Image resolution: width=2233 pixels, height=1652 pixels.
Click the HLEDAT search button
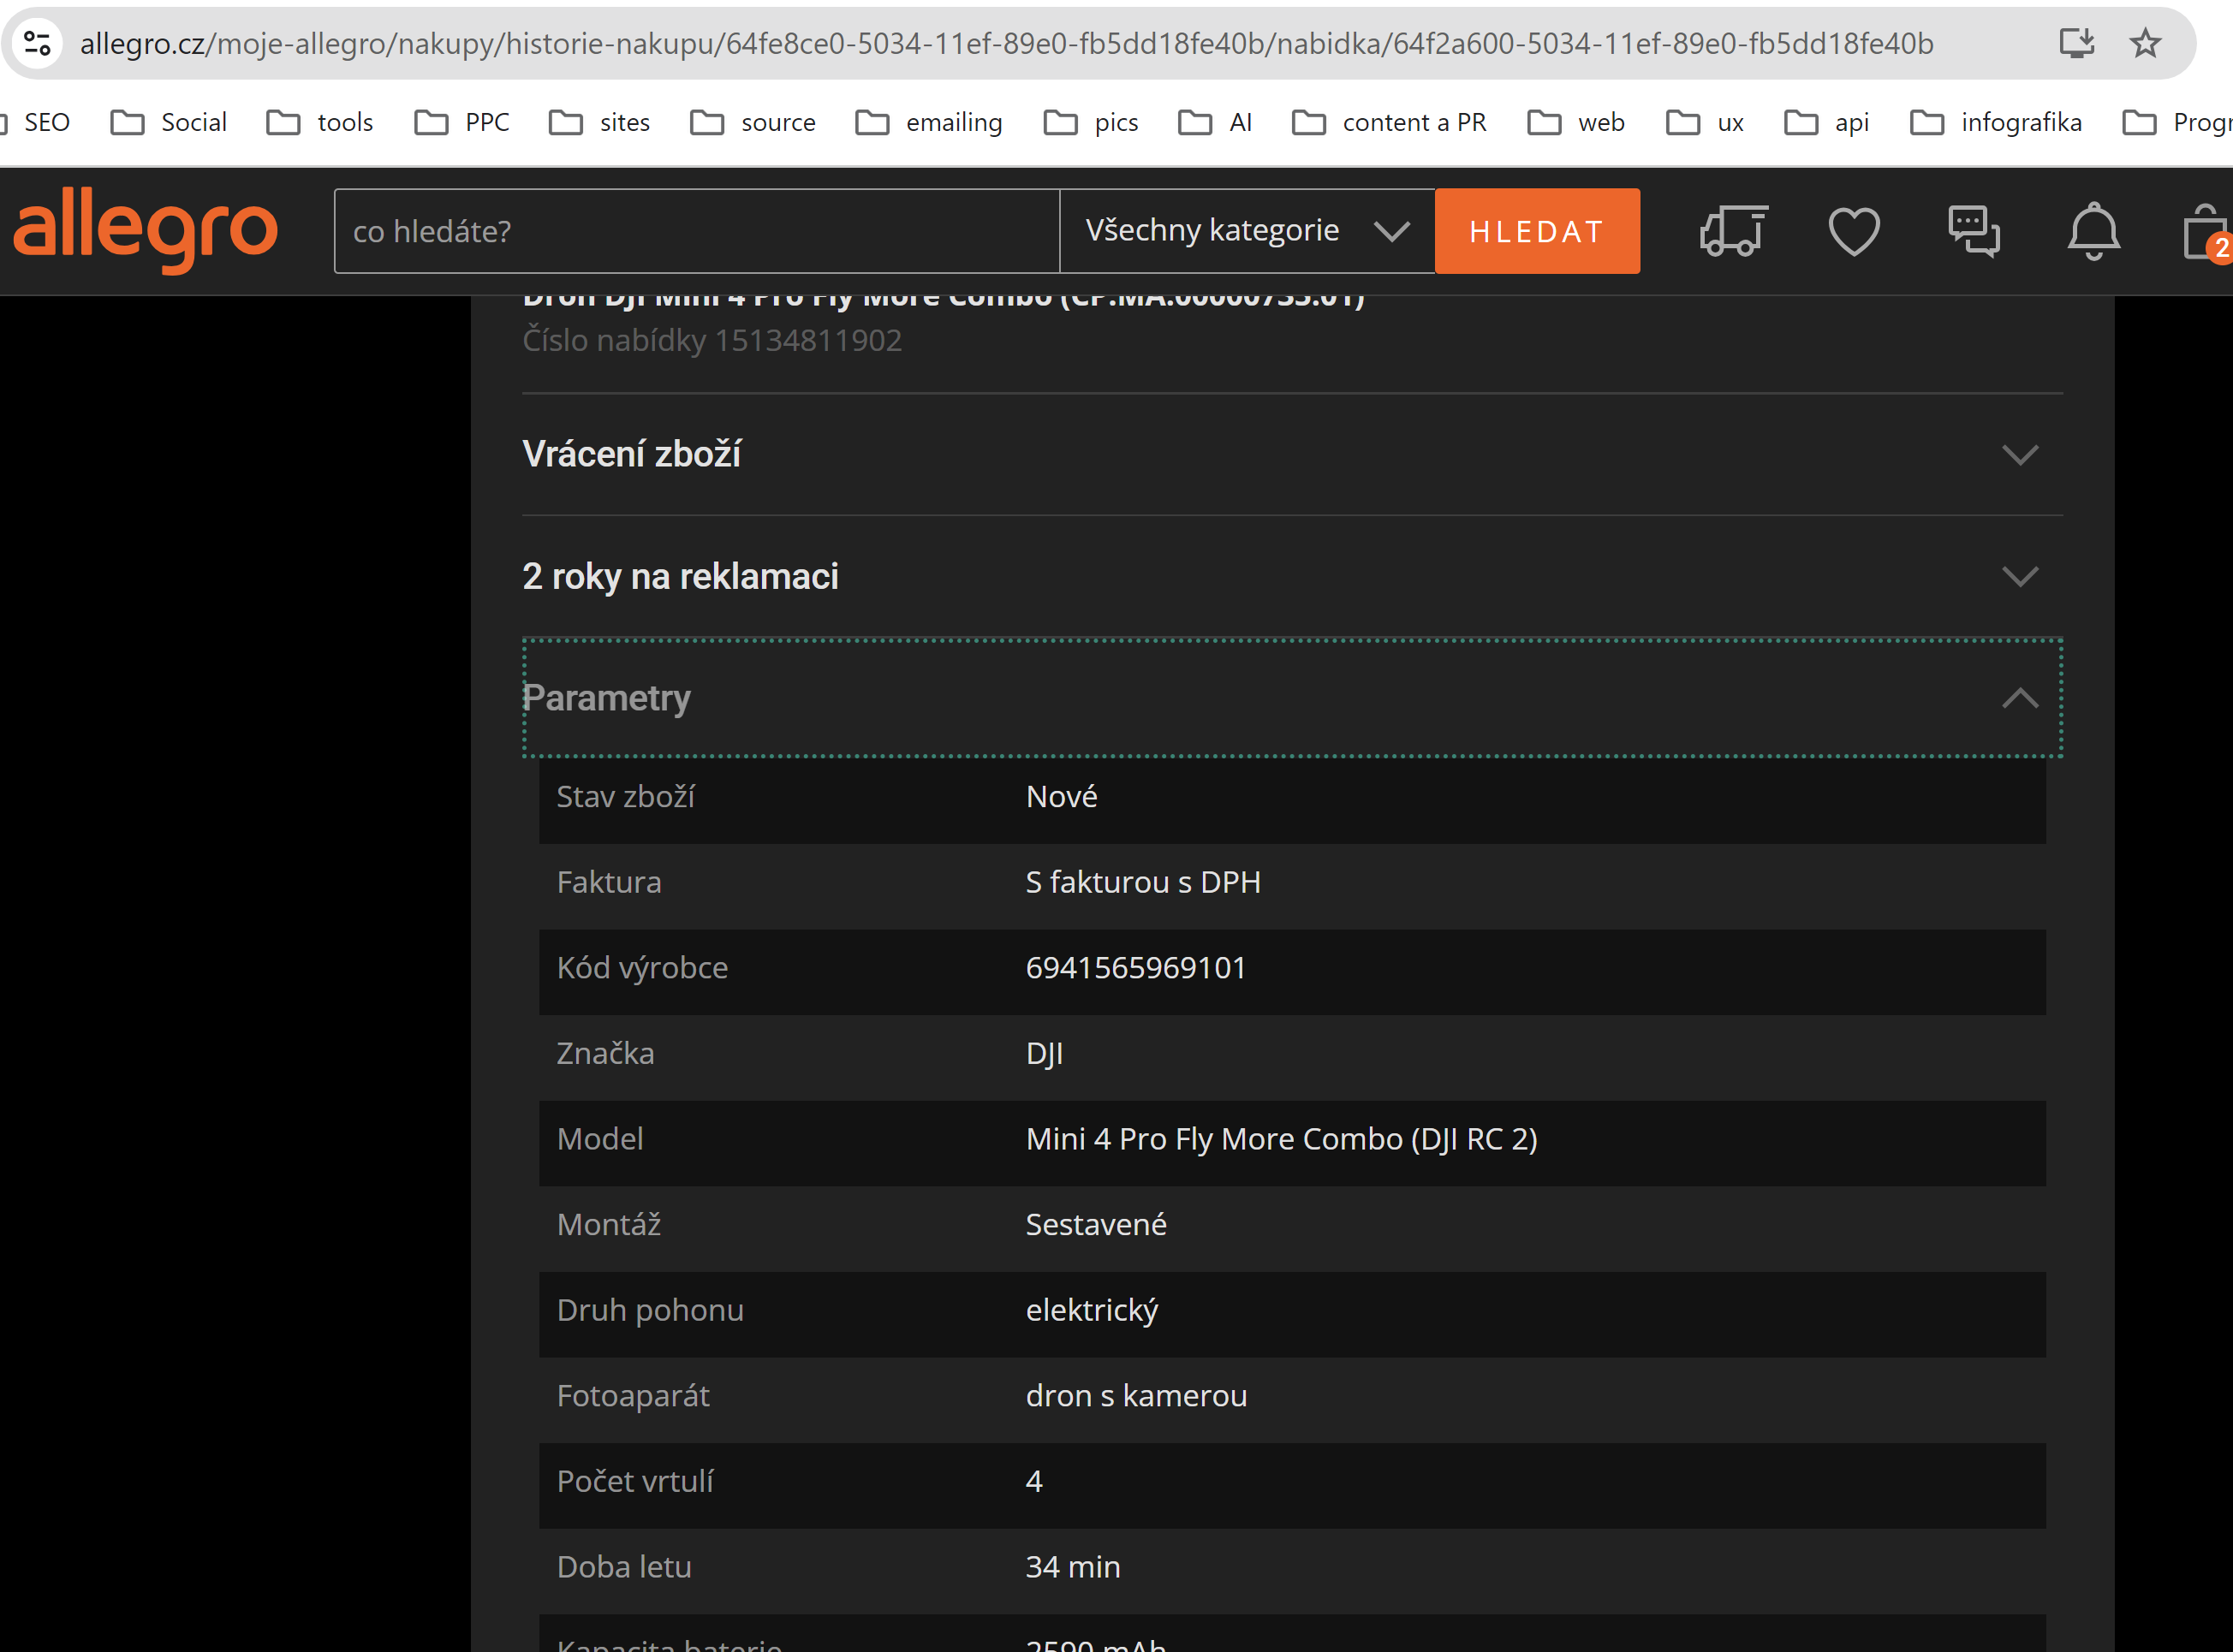point(1537,231)
